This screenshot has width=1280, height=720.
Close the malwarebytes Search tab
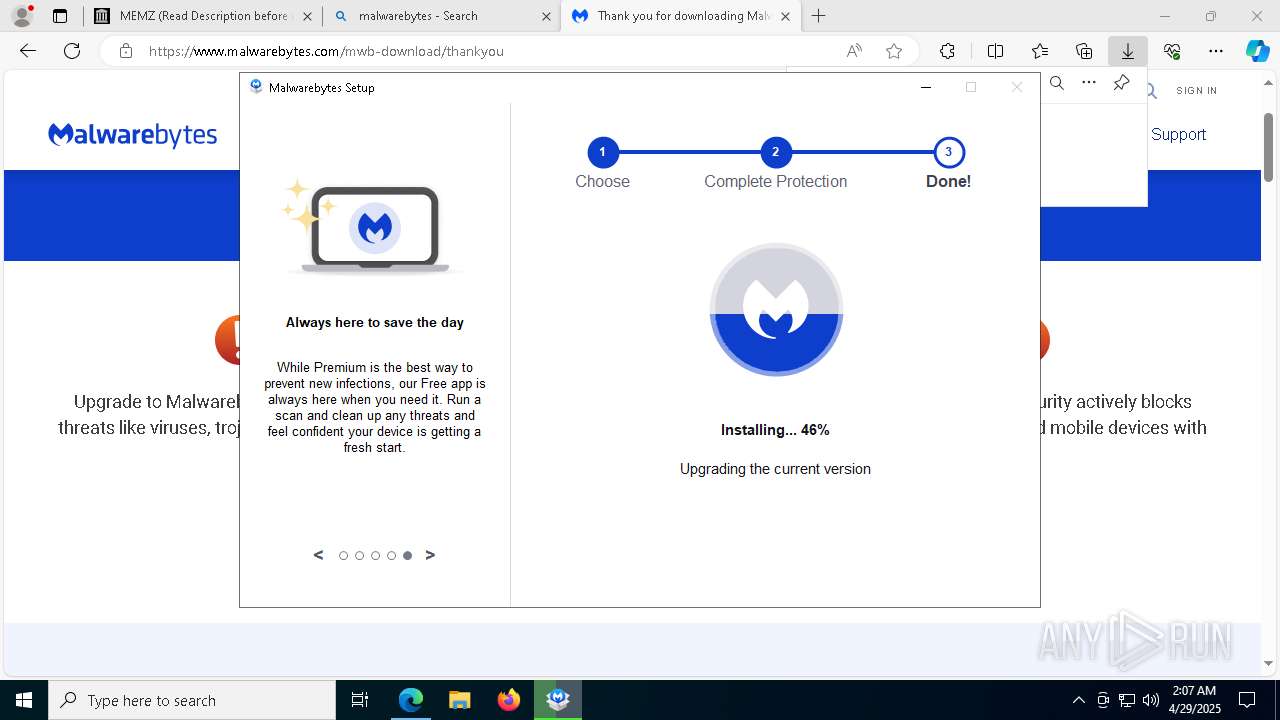[x=546, y=16]
